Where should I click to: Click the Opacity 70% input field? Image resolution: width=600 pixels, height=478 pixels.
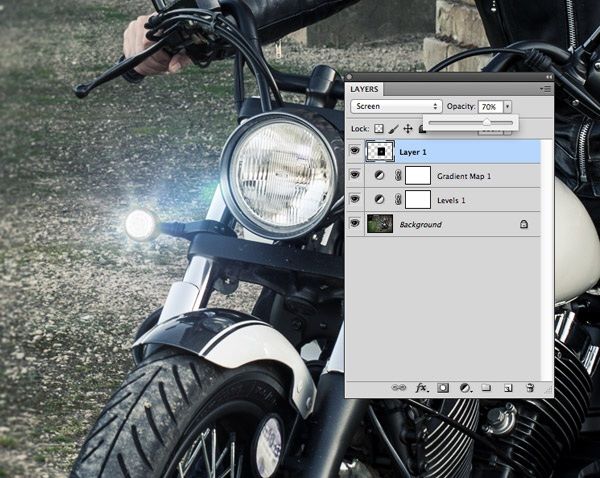pos(489,106)
